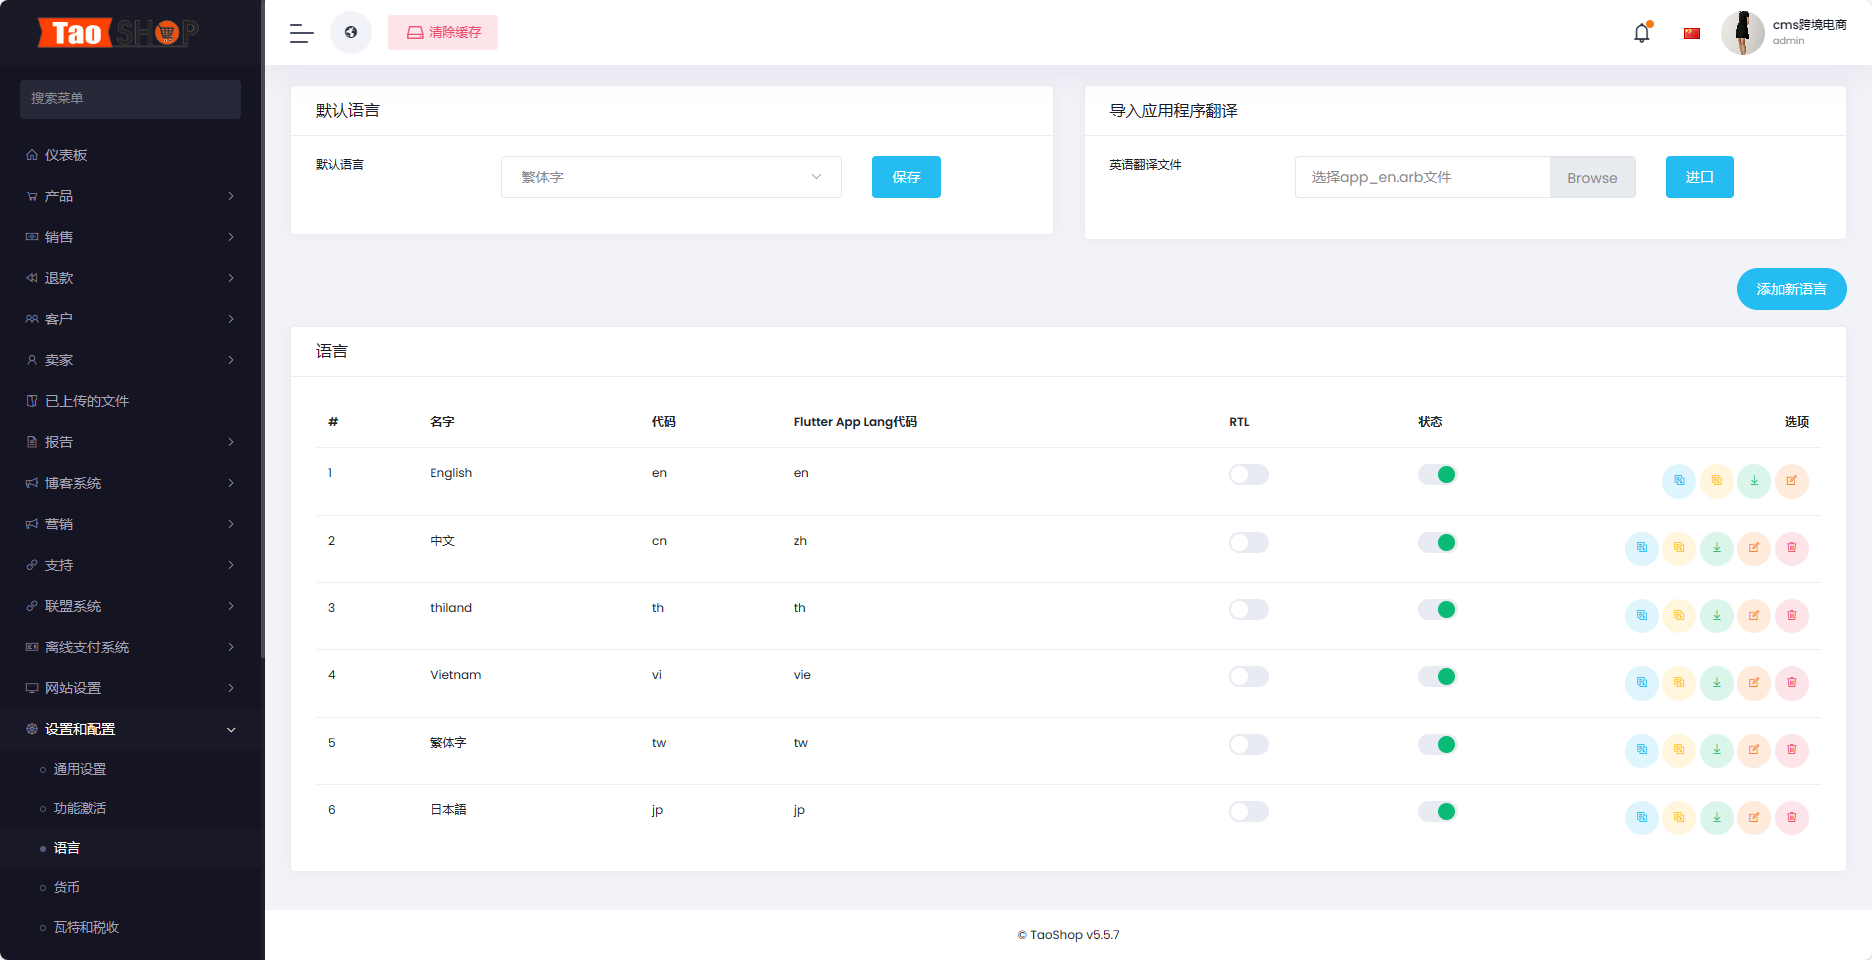This screenshot has height=960, width=1872.
Task: Open the globe browse-website icon
Action: click(351, 33)
